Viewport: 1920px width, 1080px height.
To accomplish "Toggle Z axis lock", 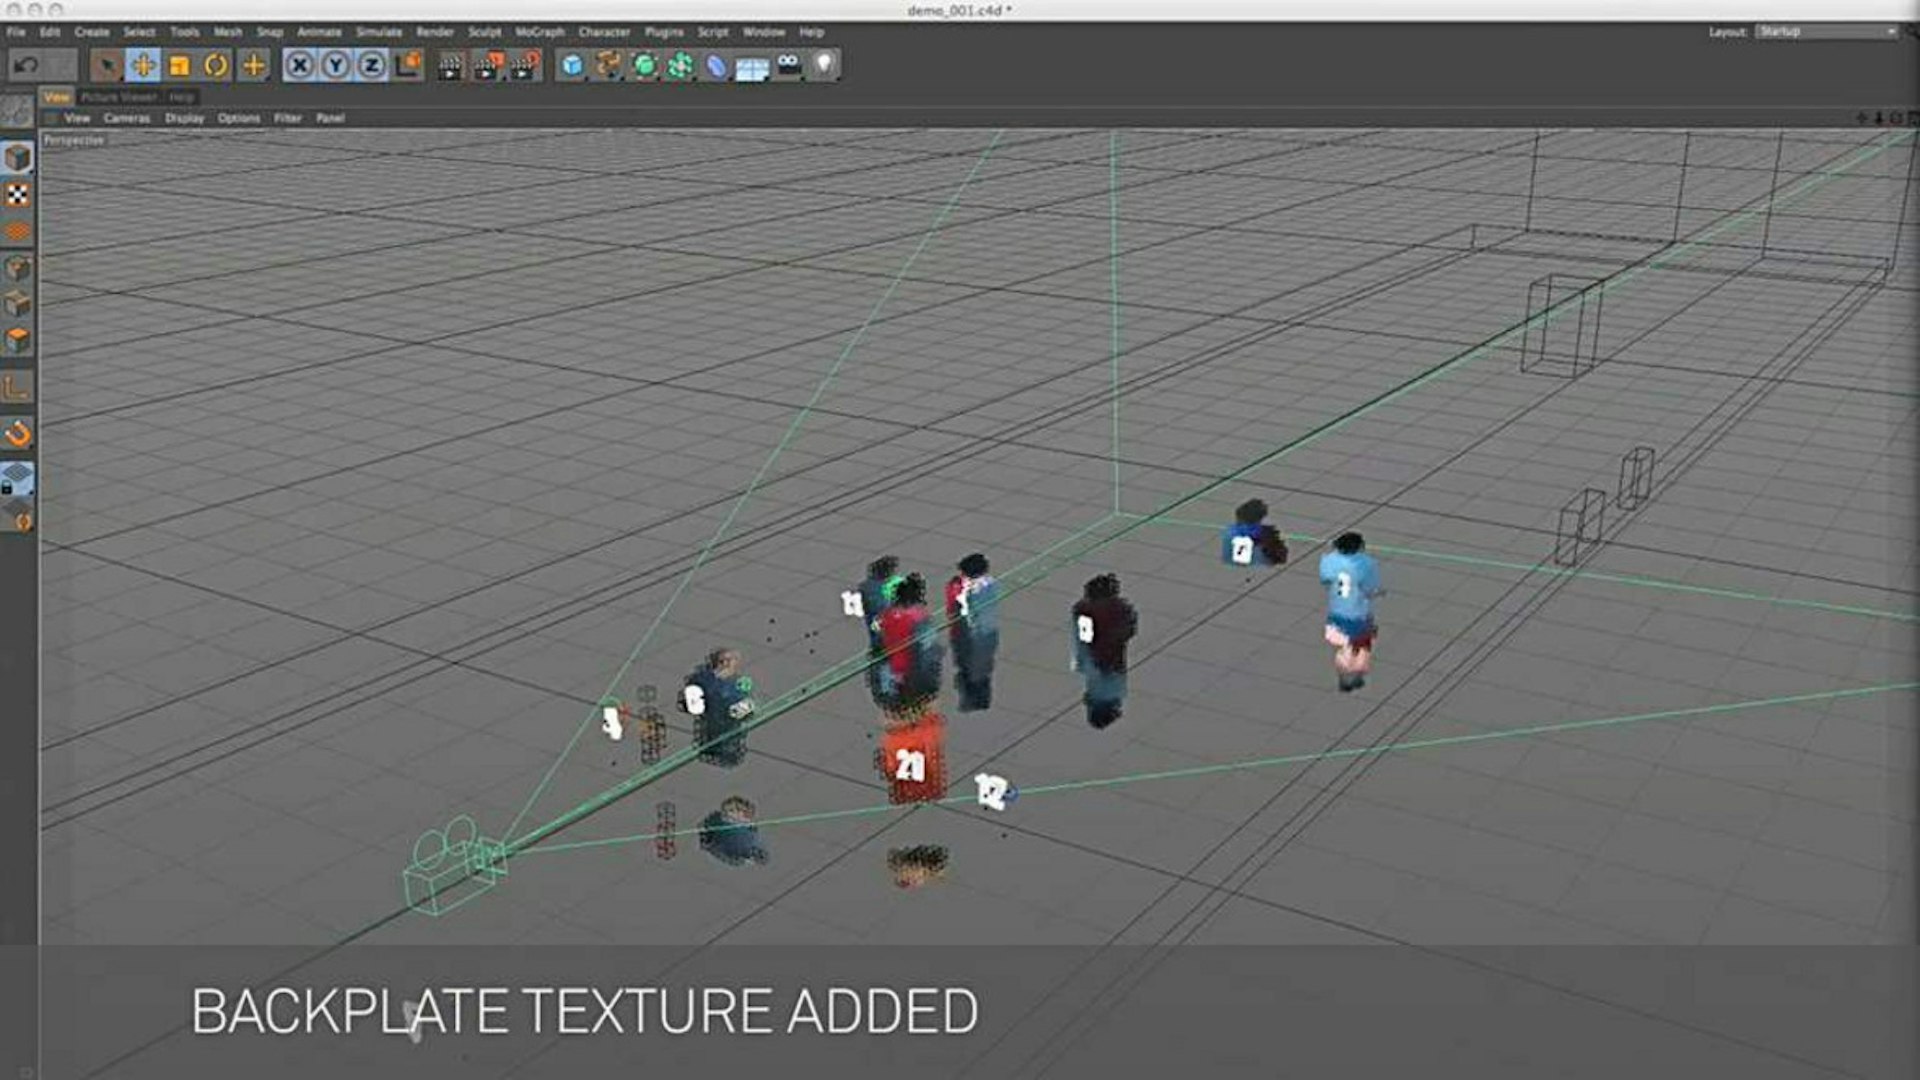I will point(372,66).
